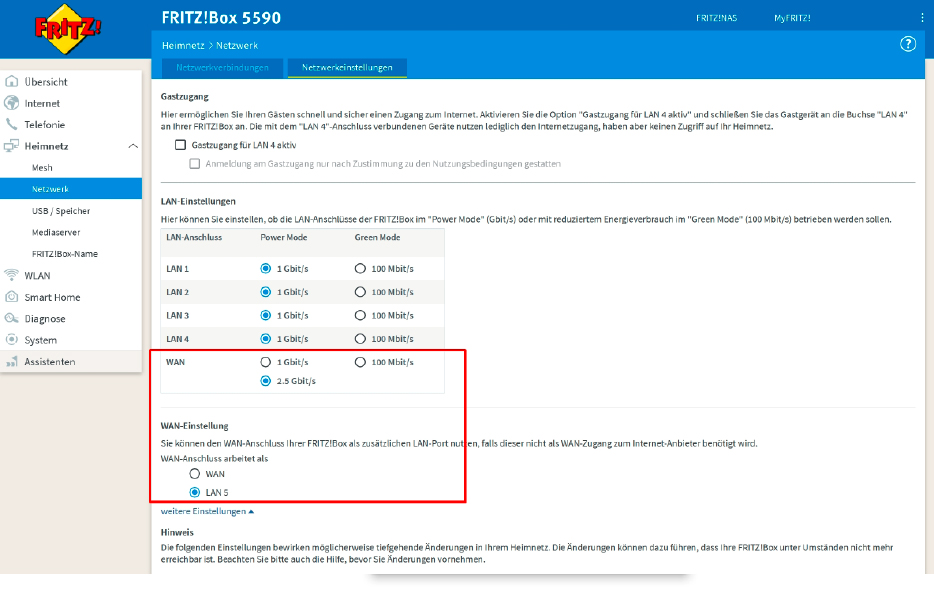
Task: Click the LAN-Einstellungen heading
Action: [198, 201]
